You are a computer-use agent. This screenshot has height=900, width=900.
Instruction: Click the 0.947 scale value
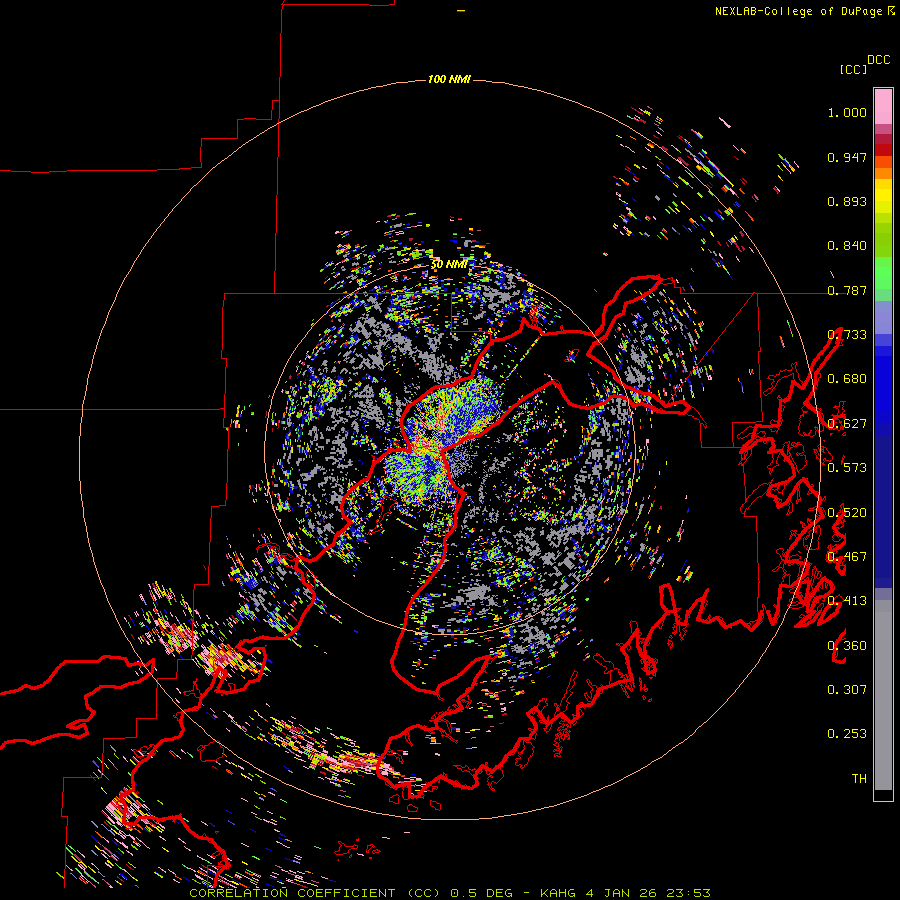click(847, 157)
